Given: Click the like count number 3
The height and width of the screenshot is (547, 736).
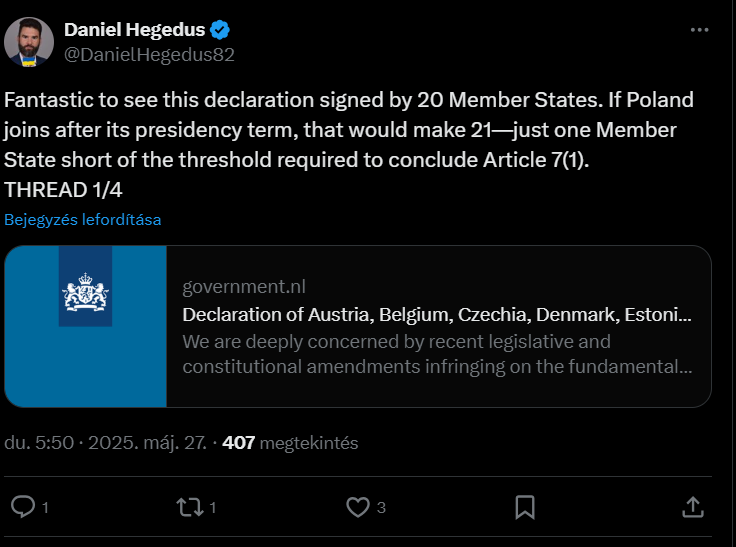Looking at the screenshot, I should point(381,508).
